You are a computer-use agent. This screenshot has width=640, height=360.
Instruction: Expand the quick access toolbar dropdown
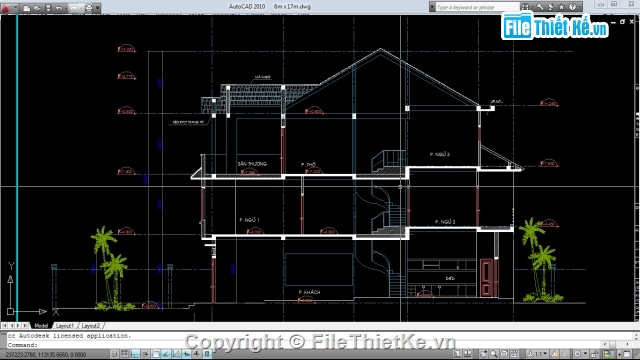coord(98,8)
